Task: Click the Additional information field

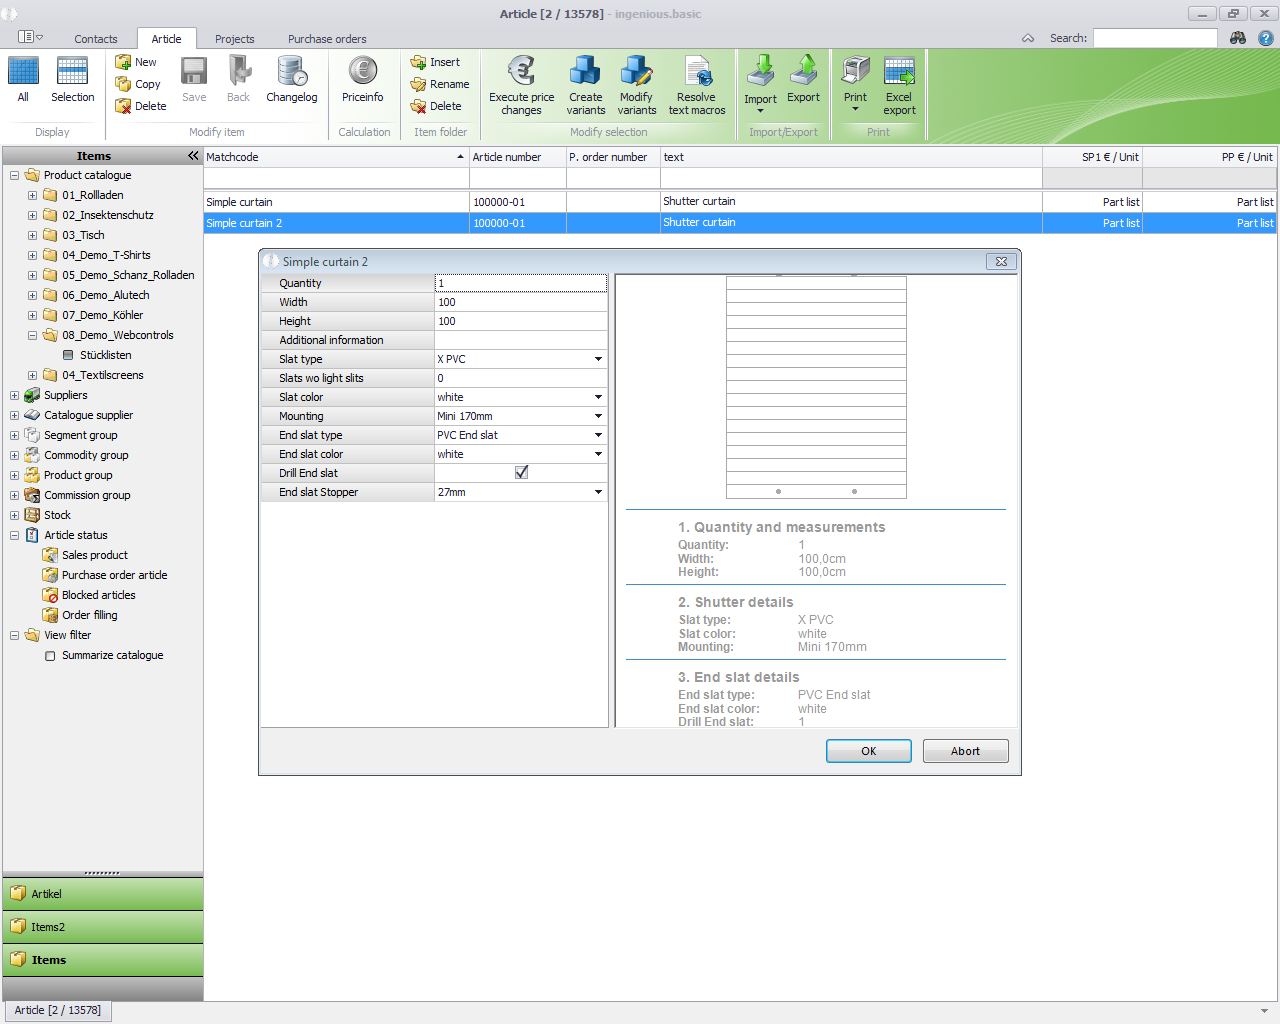Action: 520,340
